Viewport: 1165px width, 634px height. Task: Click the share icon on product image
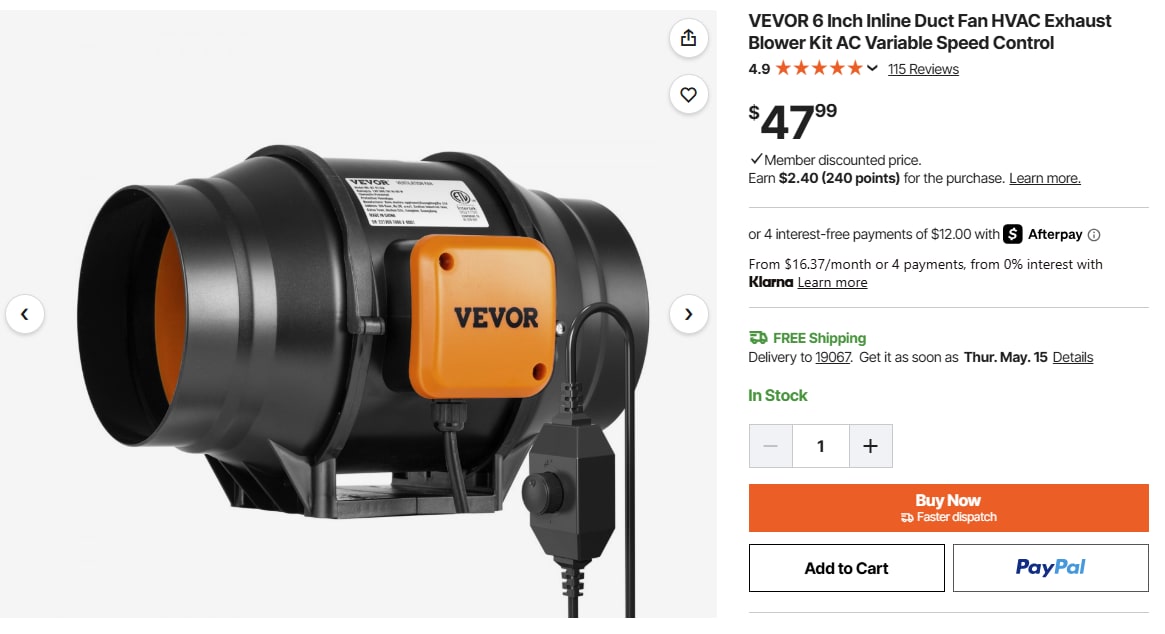click(689, 38)
